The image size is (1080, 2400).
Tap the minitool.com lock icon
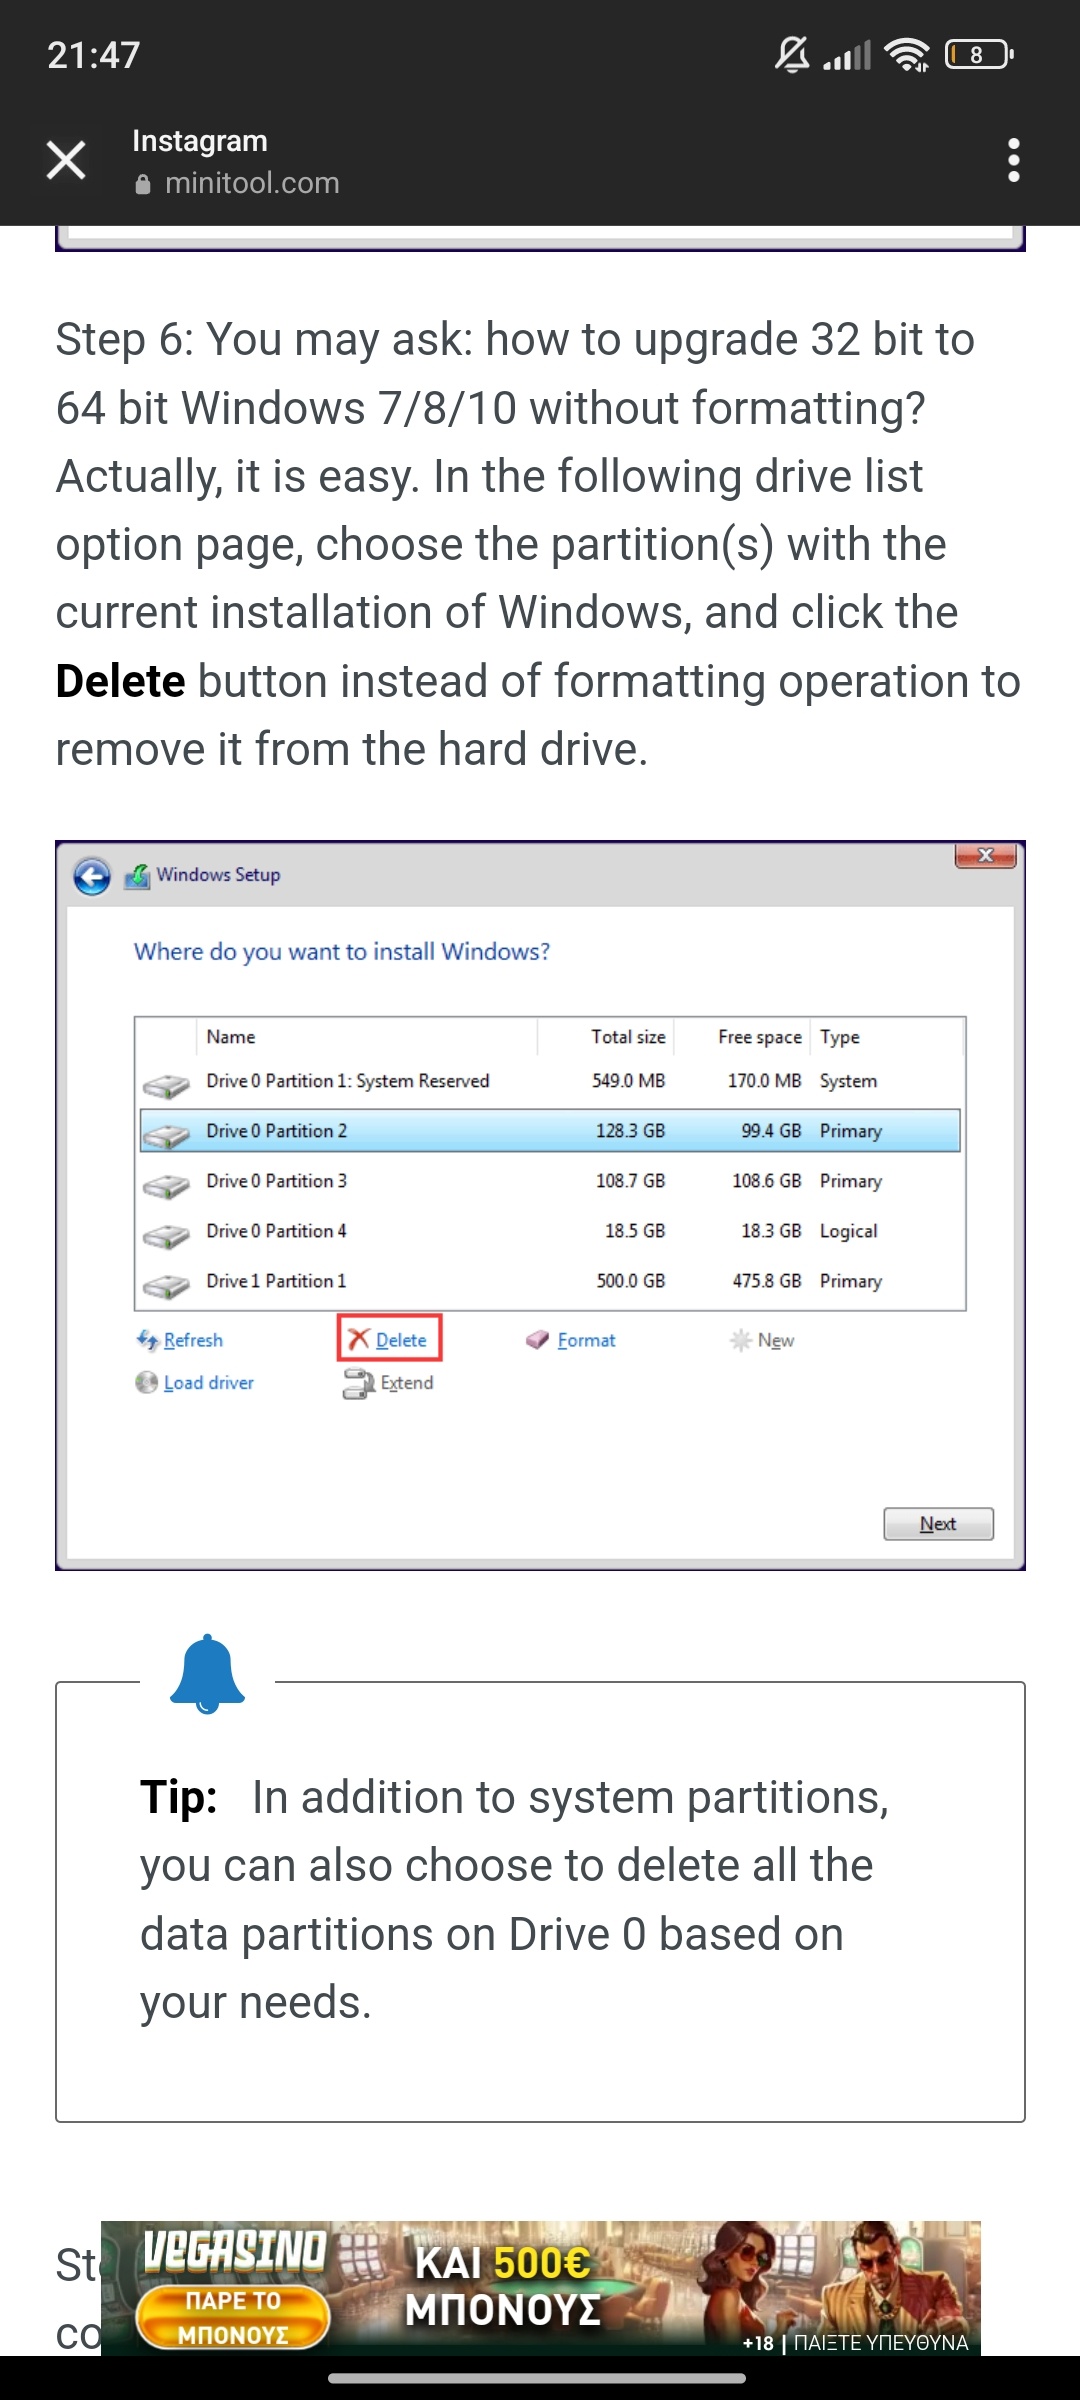143,184
